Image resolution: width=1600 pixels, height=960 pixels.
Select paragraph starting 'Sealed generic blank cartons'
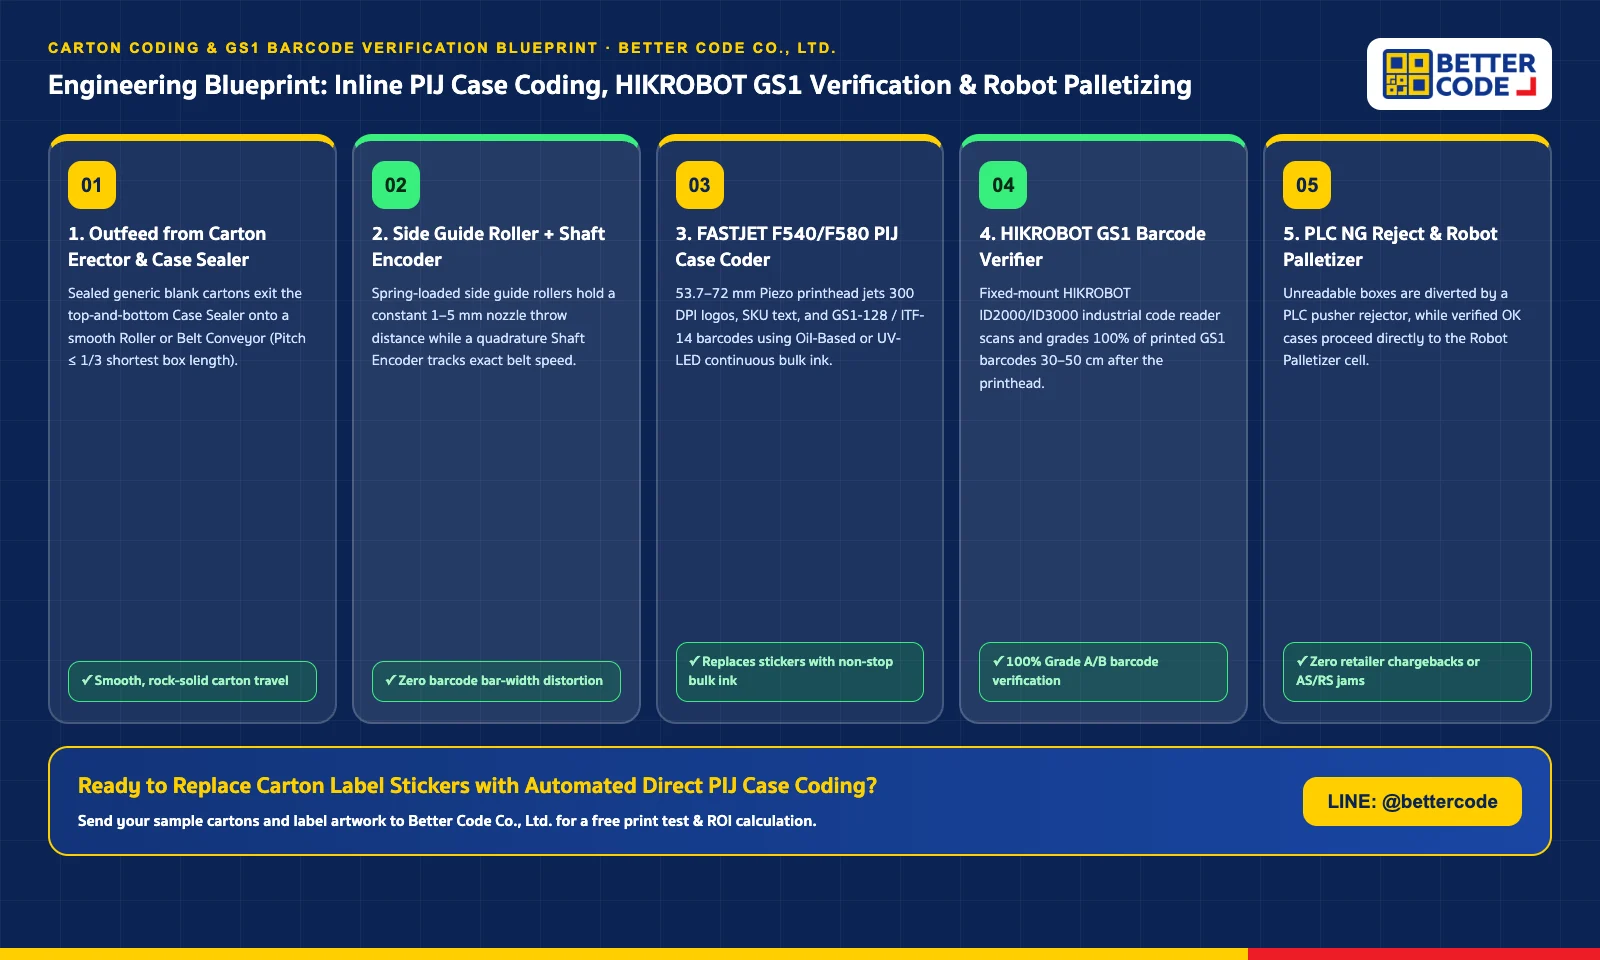[x=187, y=327]
